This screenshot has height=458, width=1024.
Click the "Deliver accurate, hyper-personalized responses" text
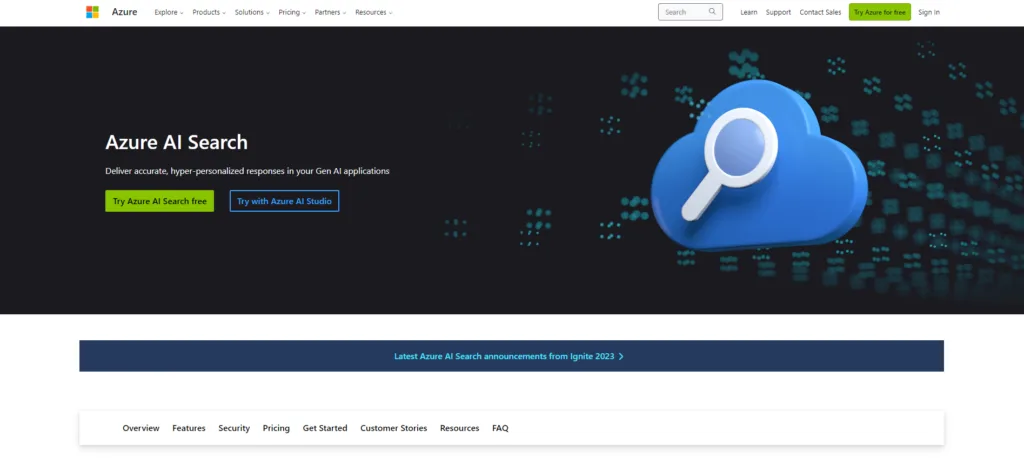(247, 171)
